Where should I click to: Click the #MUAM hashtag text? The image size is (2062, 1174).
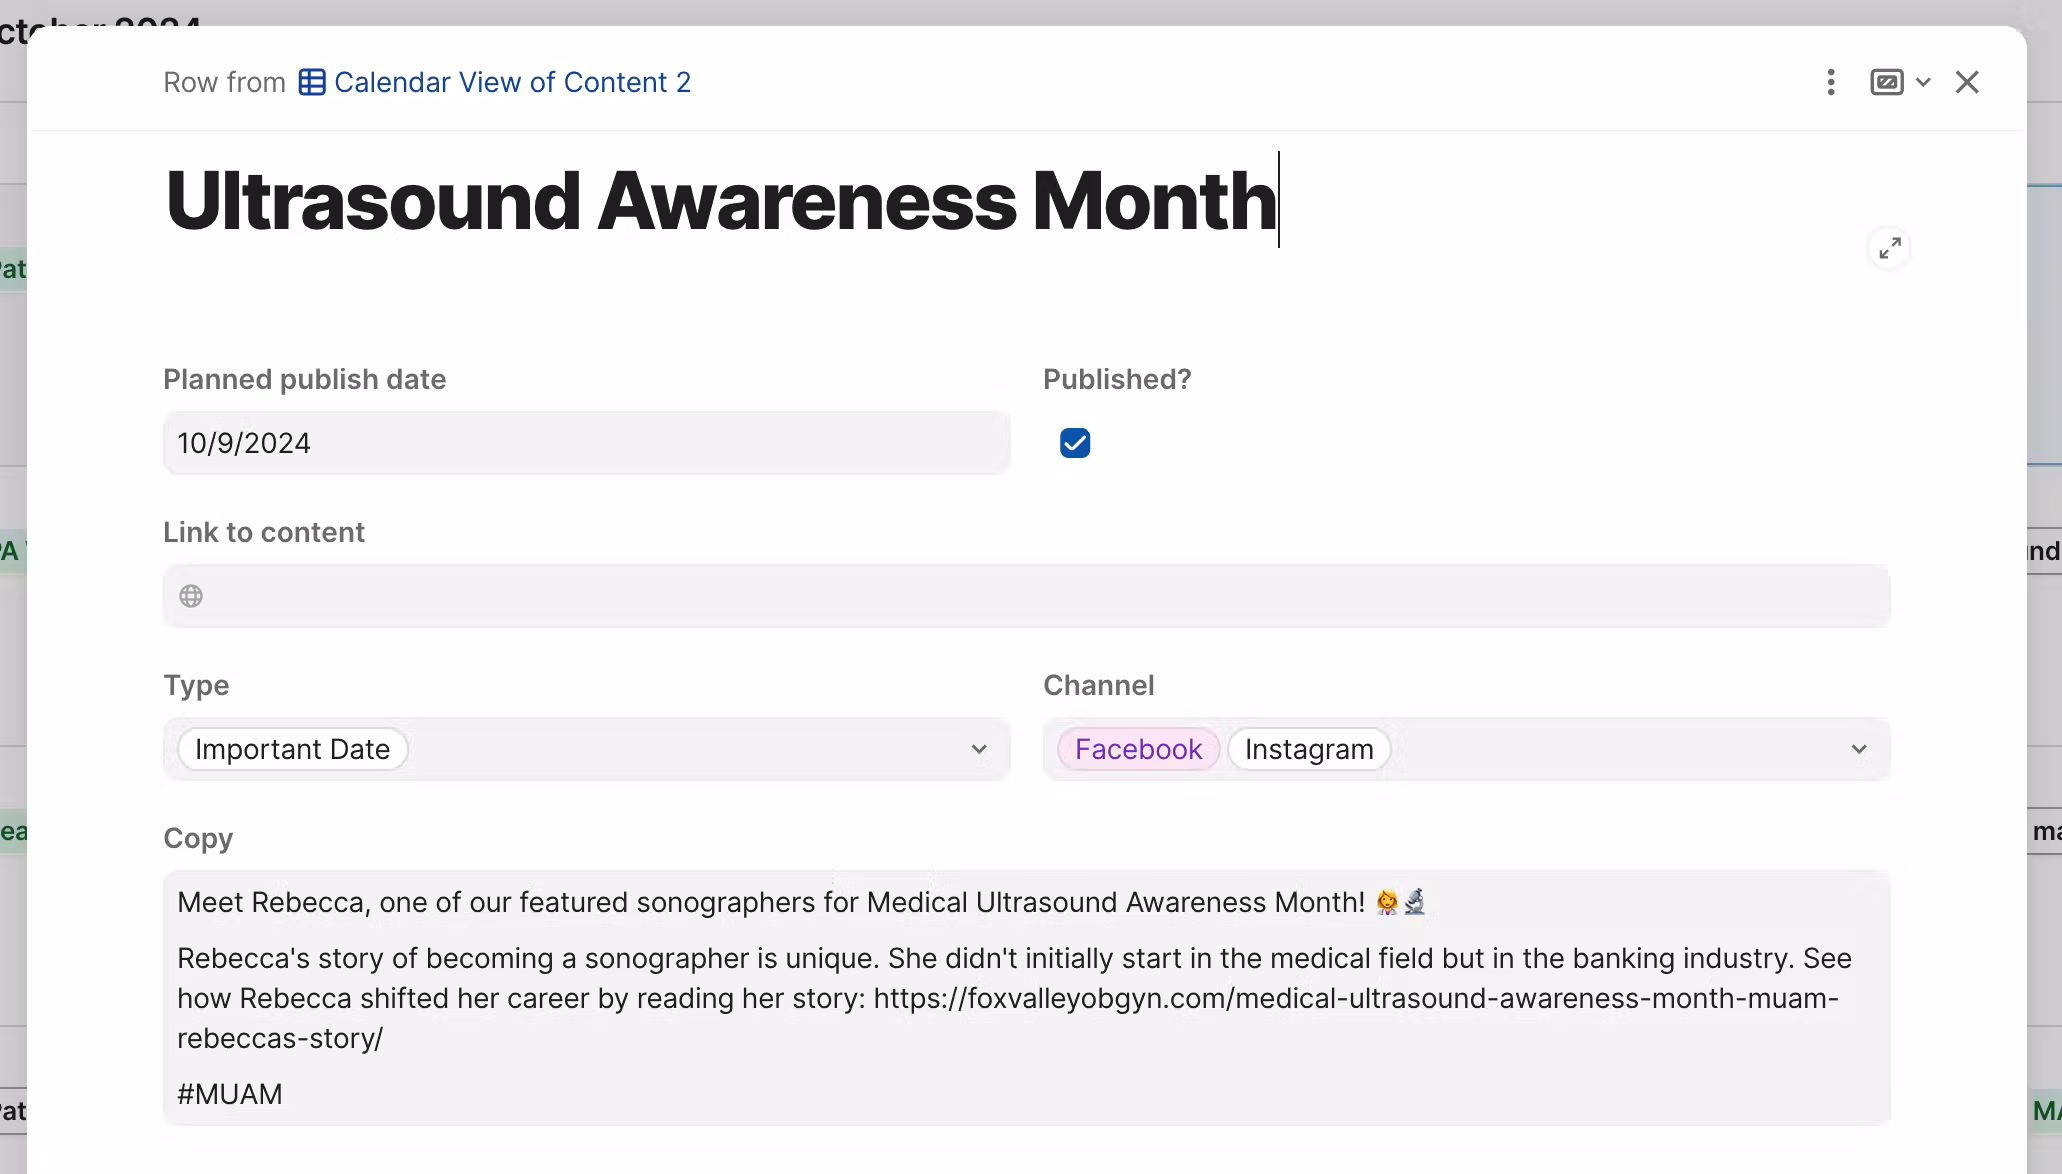click(230, 1094)
